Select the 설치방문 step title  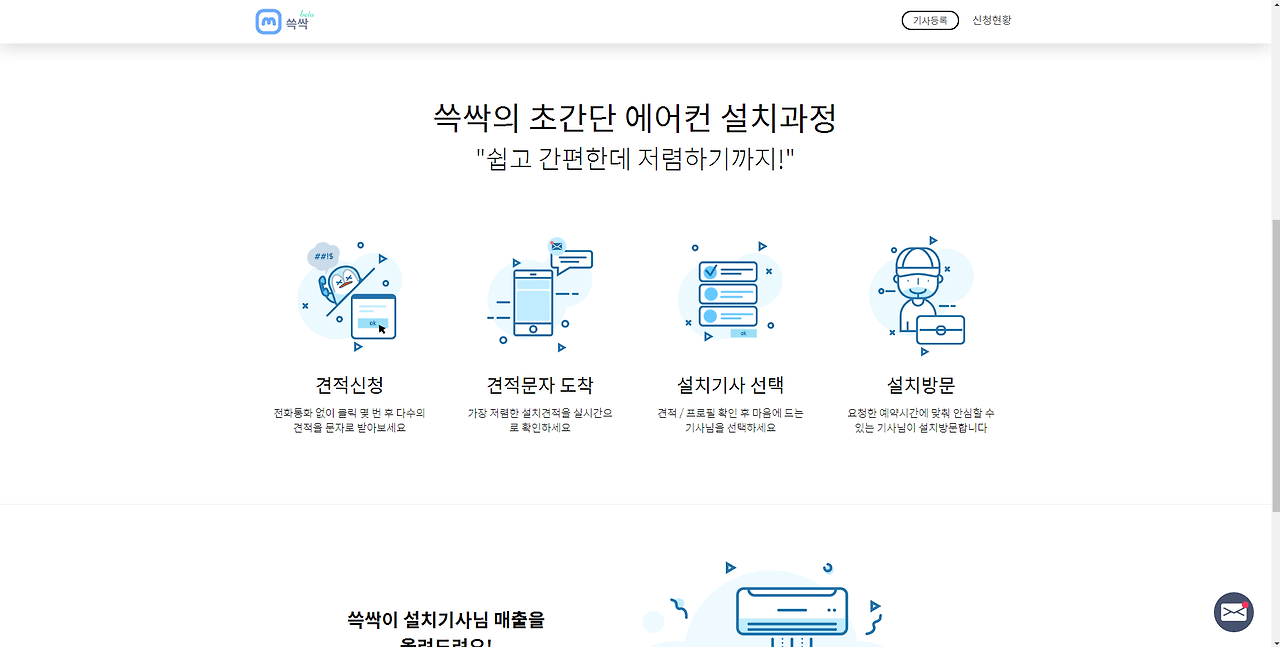click(921, 385)
